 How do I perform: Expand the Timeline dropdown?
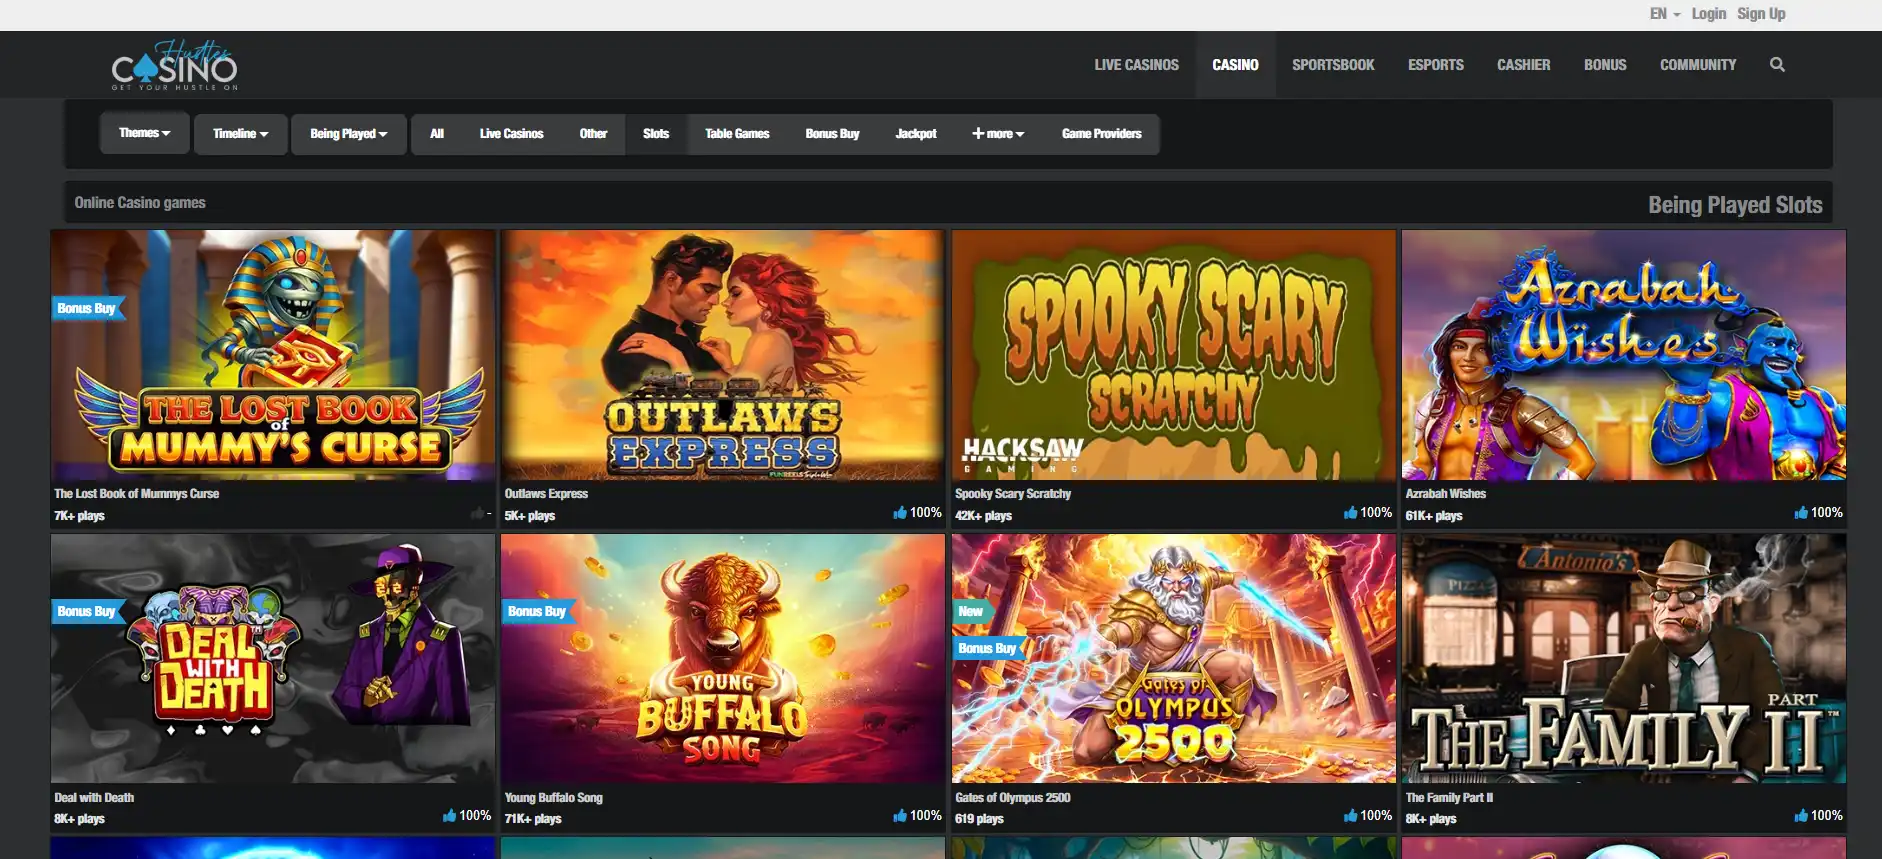coord(240,133)
